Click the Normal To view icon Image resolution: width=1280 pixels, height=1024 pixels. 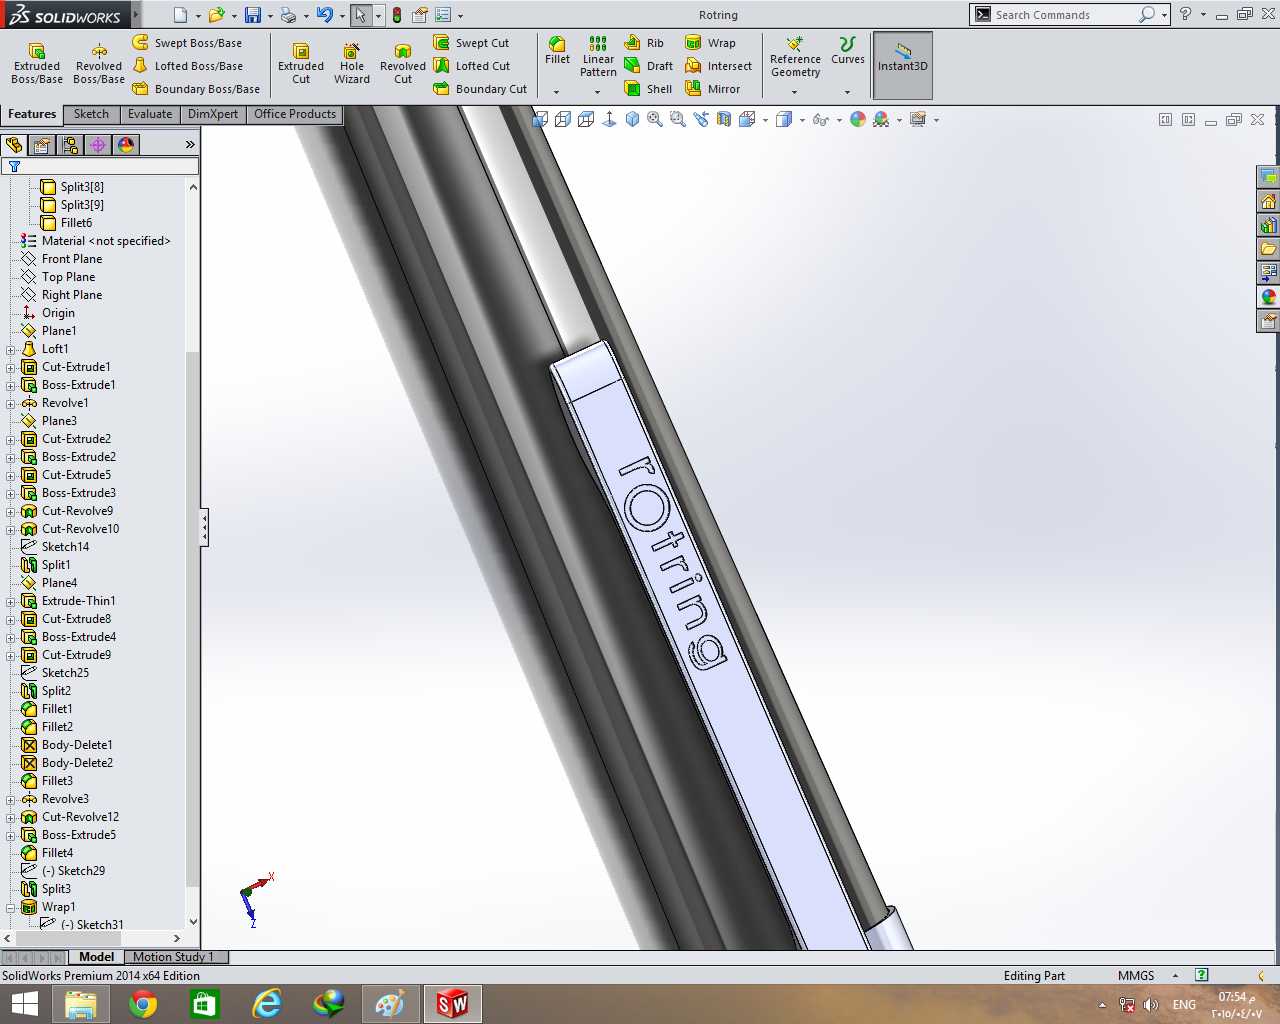point(609,119)
